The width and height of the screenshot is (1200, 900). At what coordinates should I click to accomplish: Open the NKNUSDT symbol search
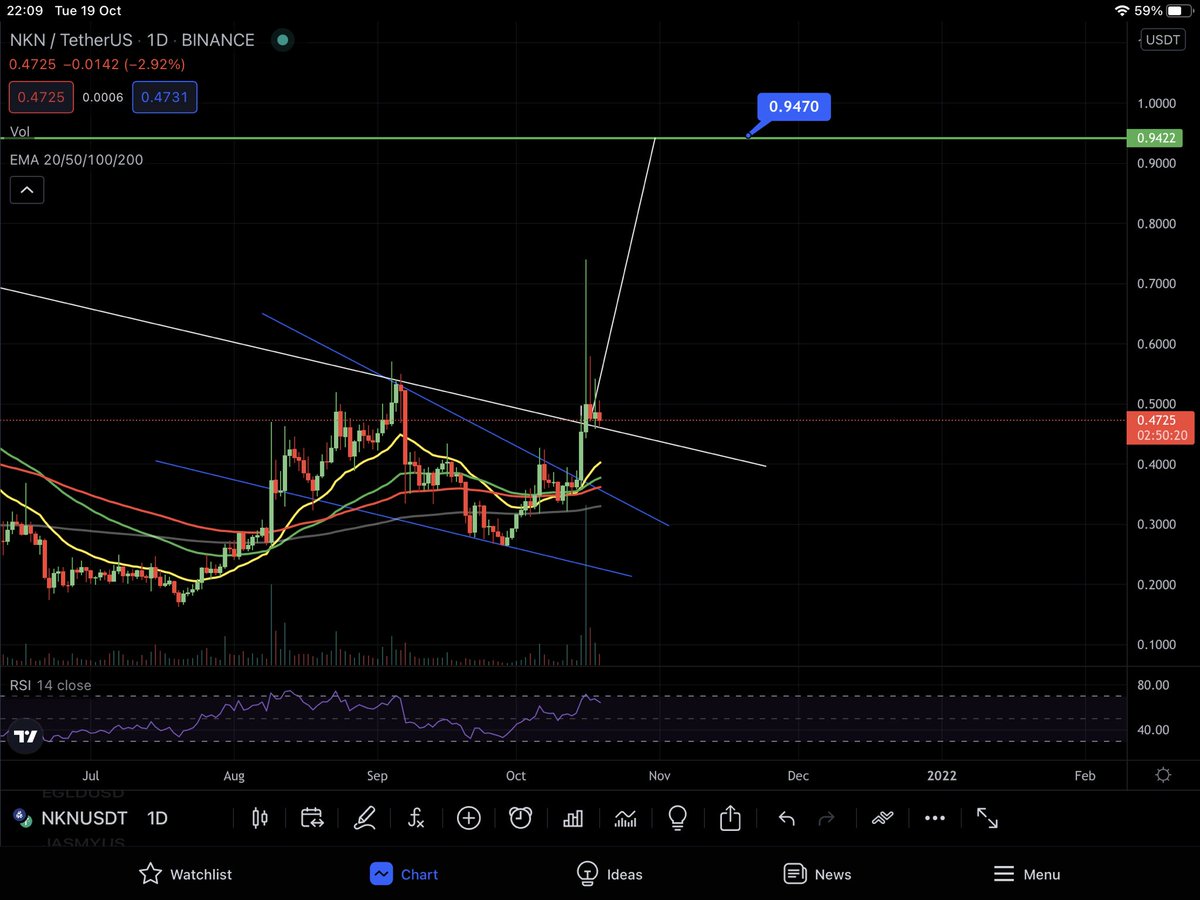point(82,818)
